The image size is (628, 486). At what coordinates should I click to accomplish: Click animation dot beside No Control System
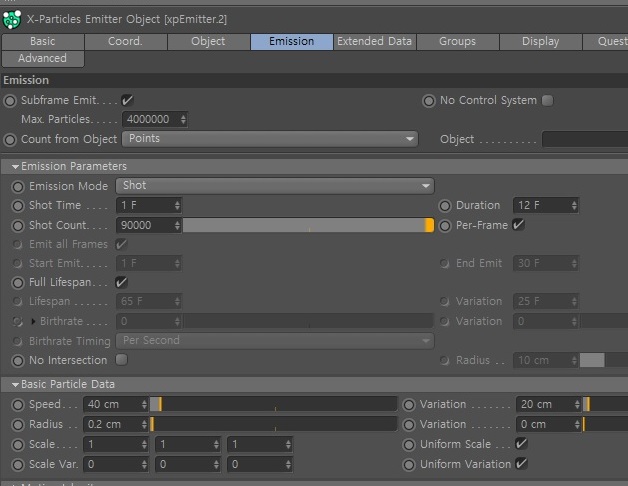tap(429, 101)
